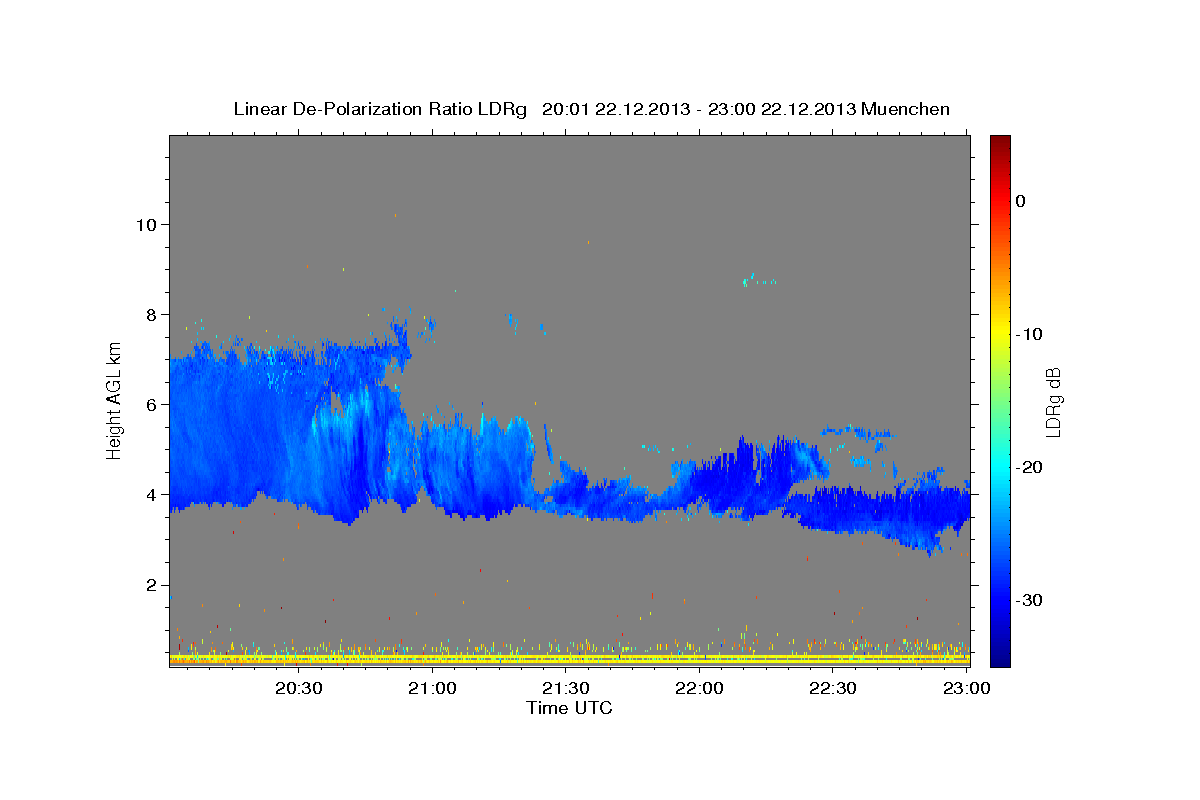Screen dimensions: 1200x800
Task: Click the 'LDRg dB' colorbar label
Action: pos(1052,402)
